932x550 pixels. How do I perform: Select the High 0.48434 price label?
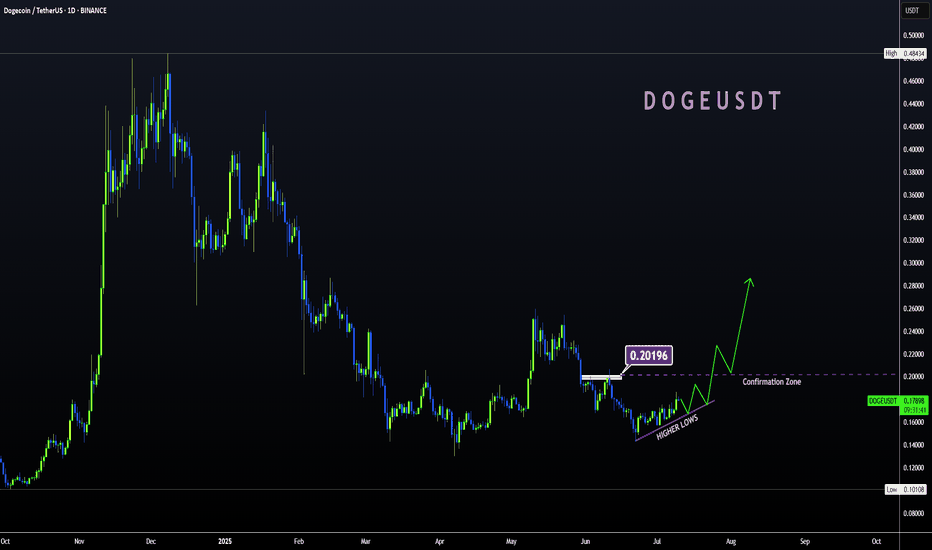[x=905, y=54]
